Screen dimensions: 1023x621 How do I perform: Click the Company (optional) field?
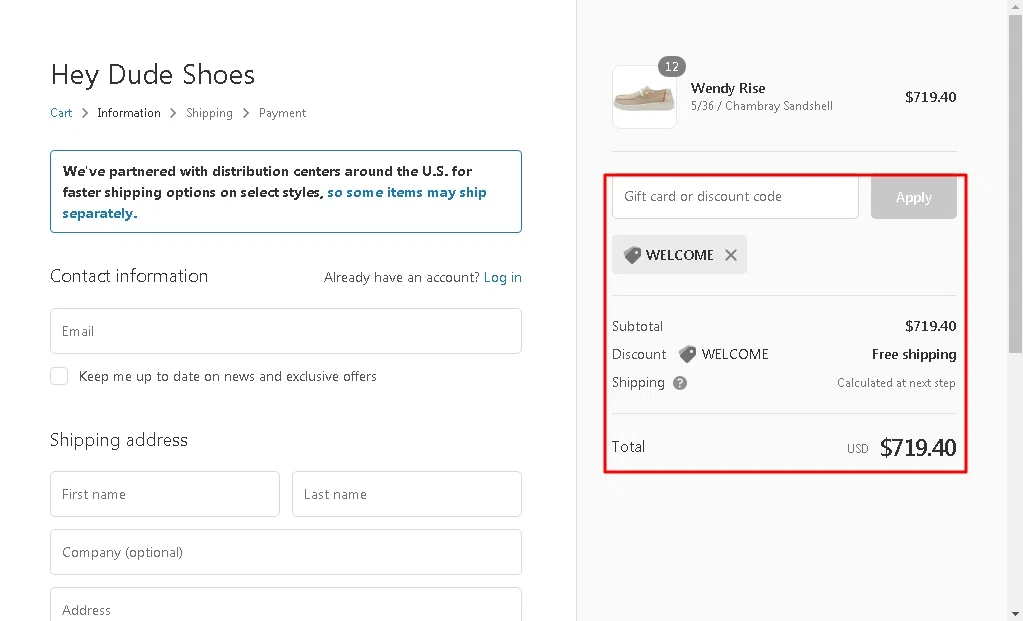286,552
